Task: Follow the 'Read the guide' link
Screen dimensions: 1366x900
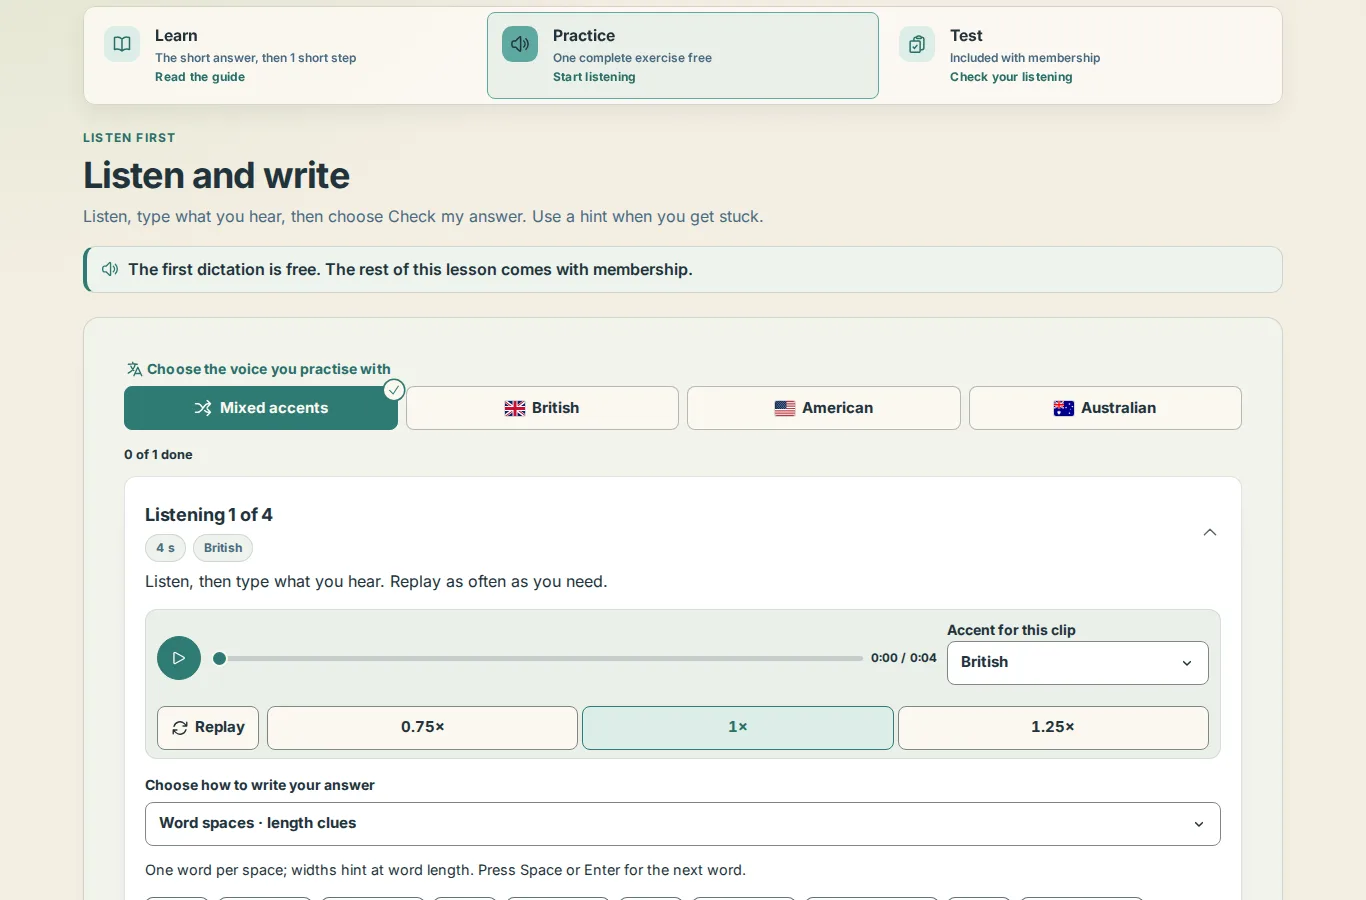Action: click(x=200, y=77)
